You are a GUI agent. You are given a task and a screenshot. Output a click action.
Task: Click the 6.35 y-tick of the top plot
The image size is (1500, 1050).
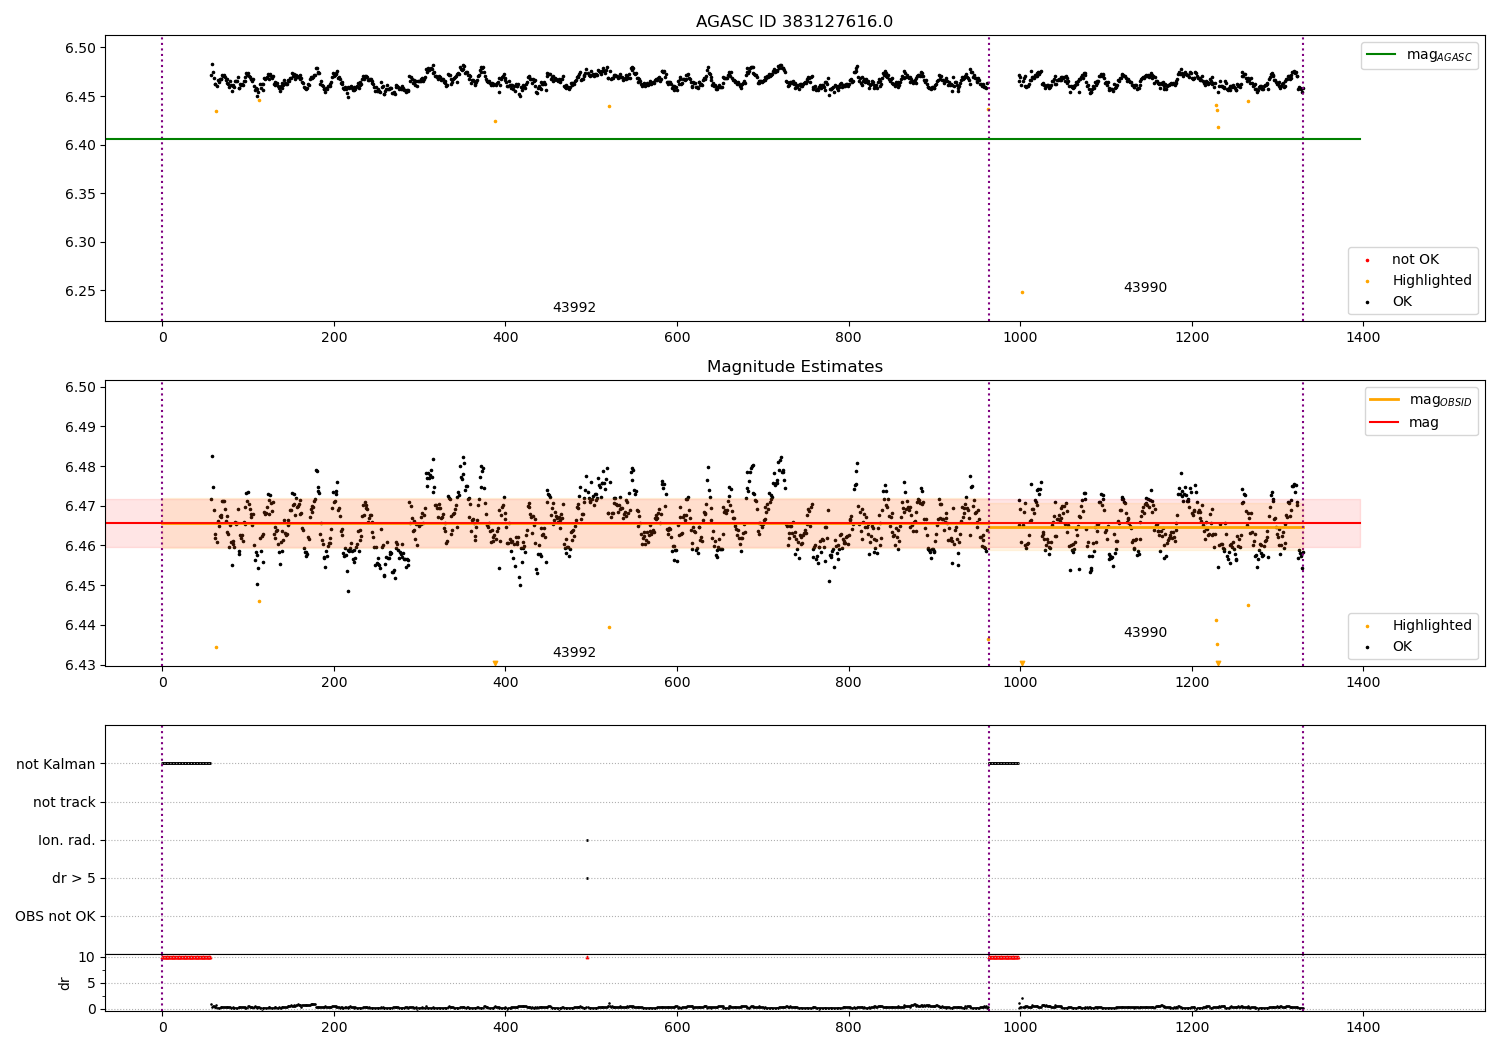(80, 194)
